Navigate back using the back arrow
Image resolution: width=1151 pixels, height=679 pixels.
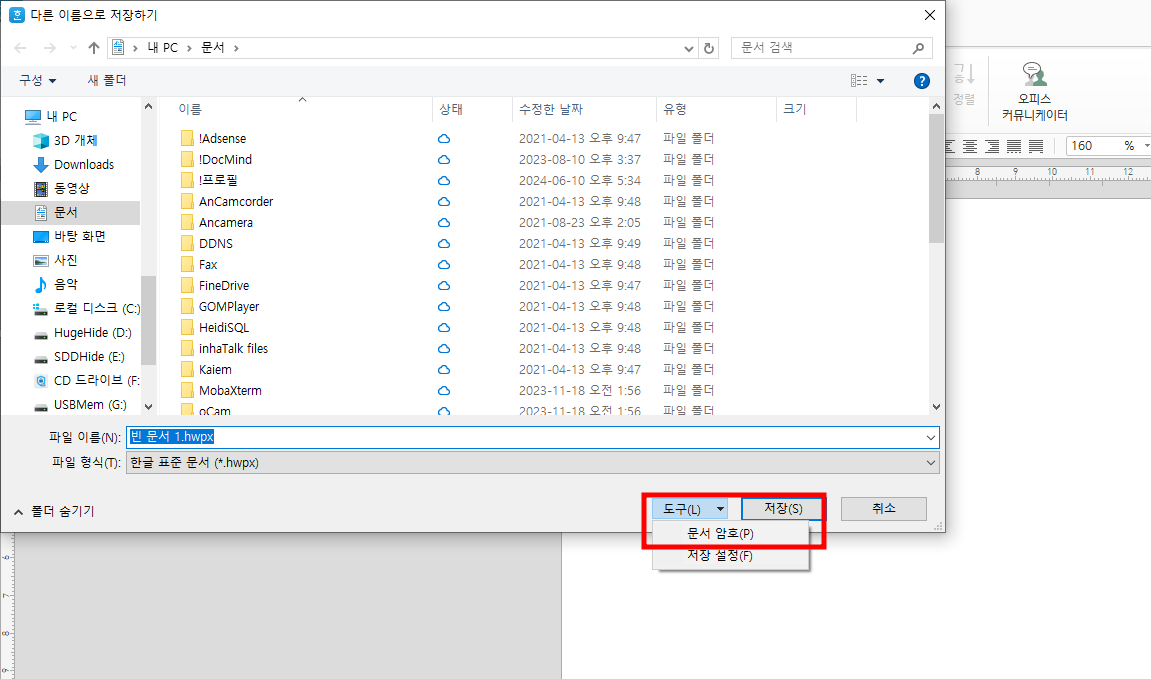tap(20, 47)
